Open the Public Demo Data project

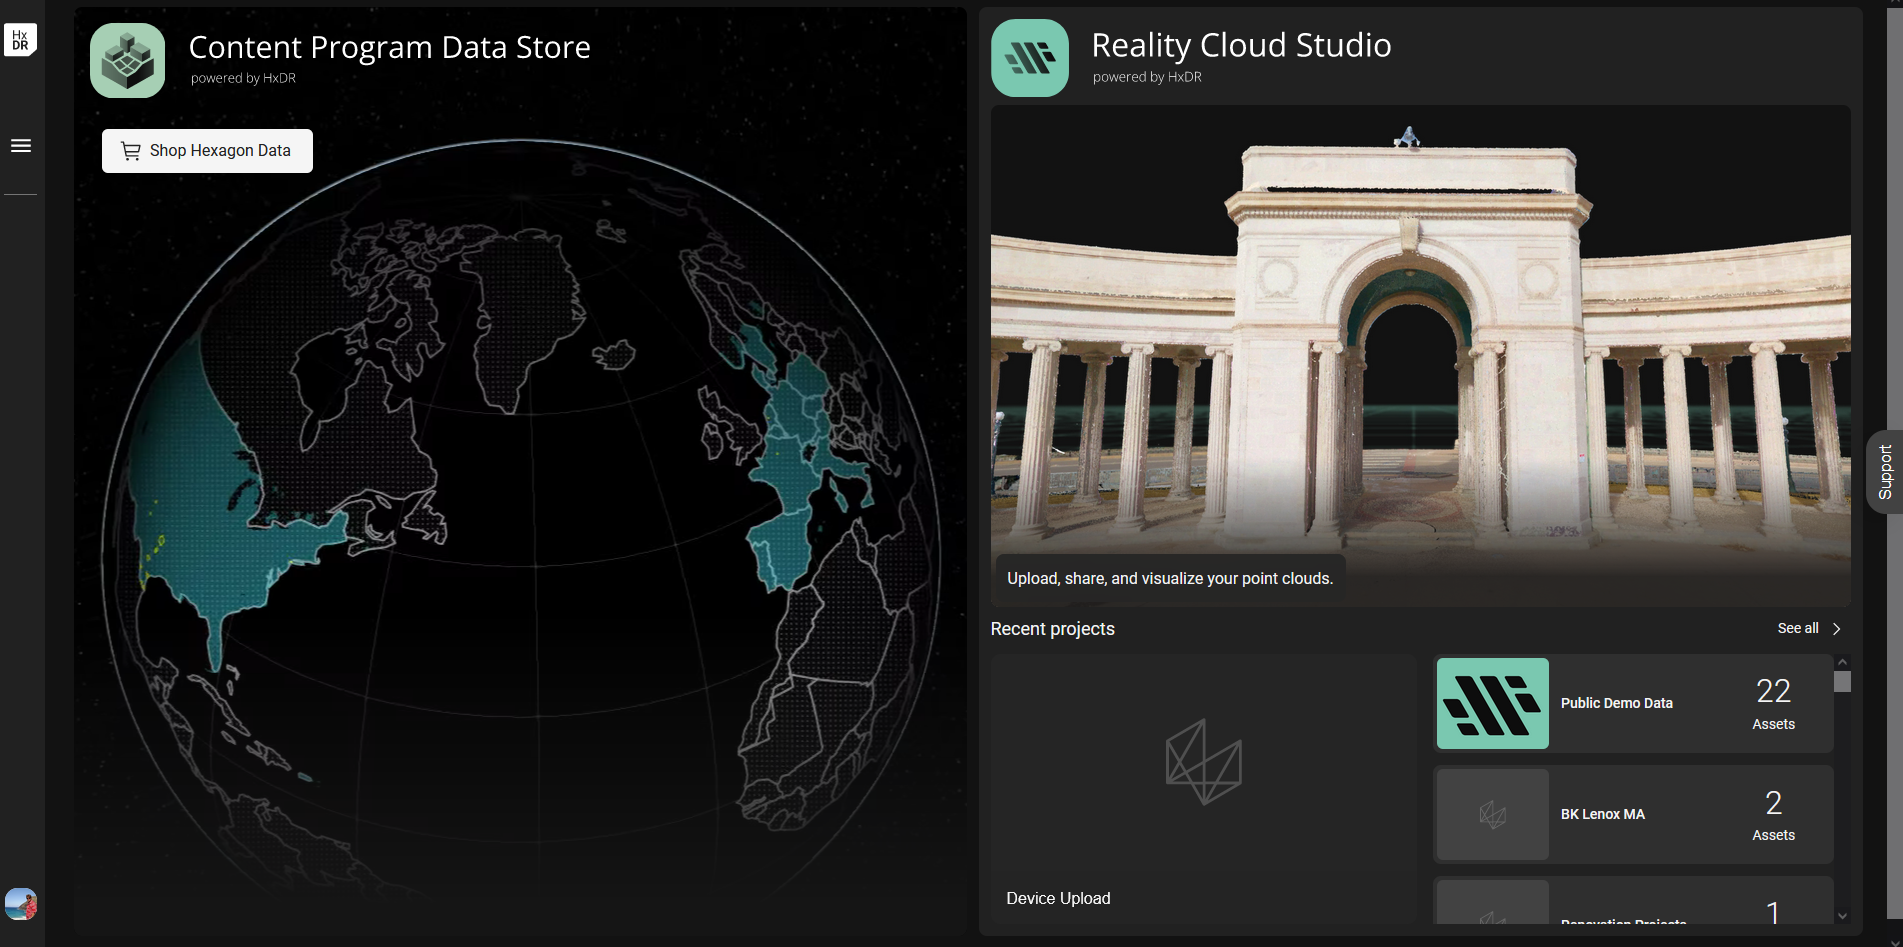[1616, 704]
